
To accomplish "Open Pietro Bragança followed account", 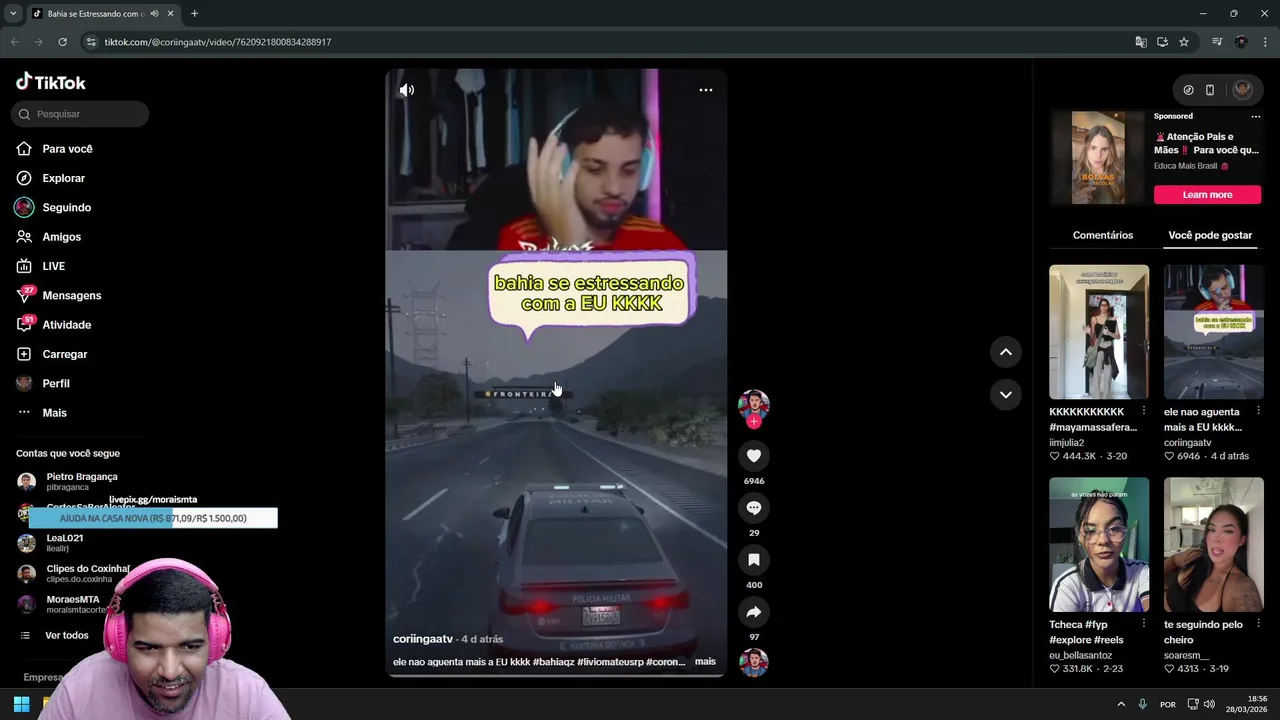I will point(80,481).
